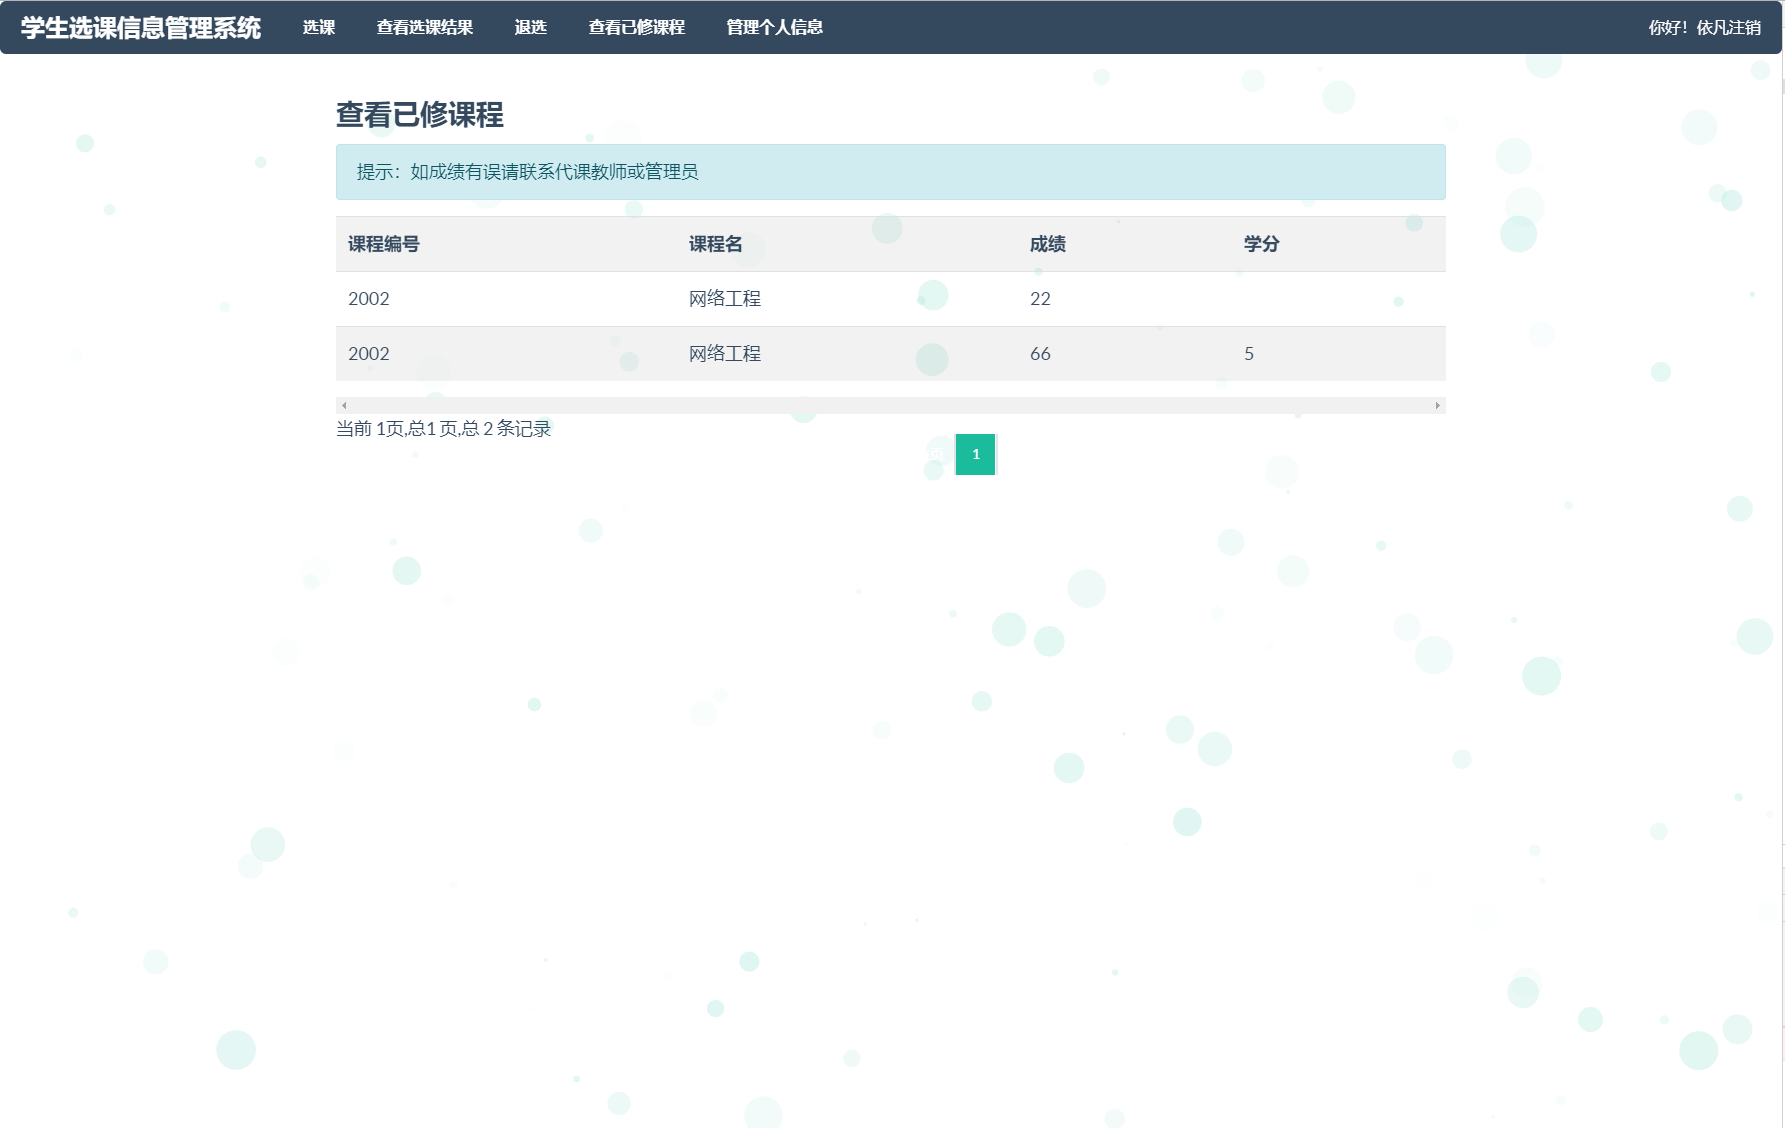Image resolution: width=1785 pixels, height=1128 pixels.
Task: Open the 查看选课结果 page
Action: coord(424,27)
